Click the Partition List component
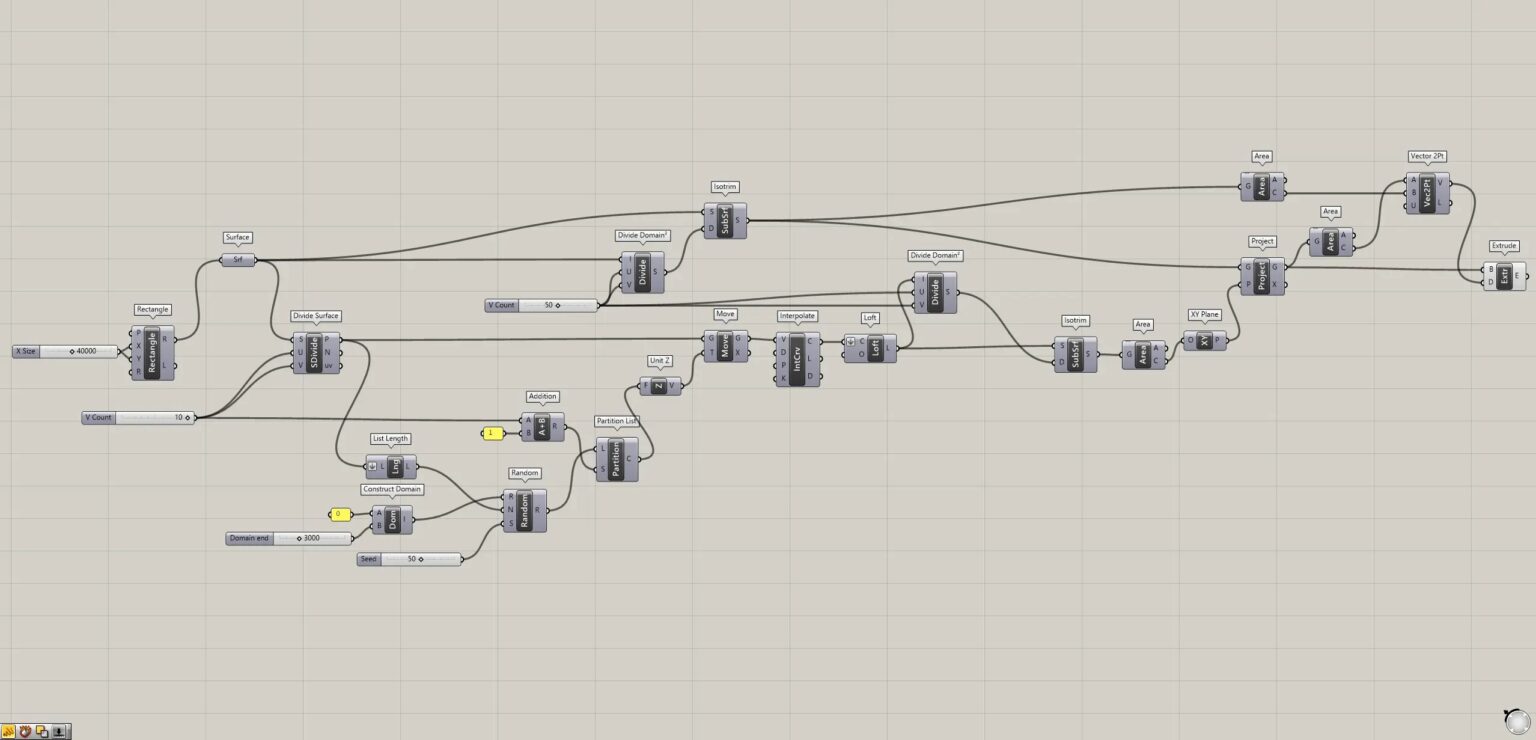Screen dimensions: 1536x740 (x=617, y=459)
